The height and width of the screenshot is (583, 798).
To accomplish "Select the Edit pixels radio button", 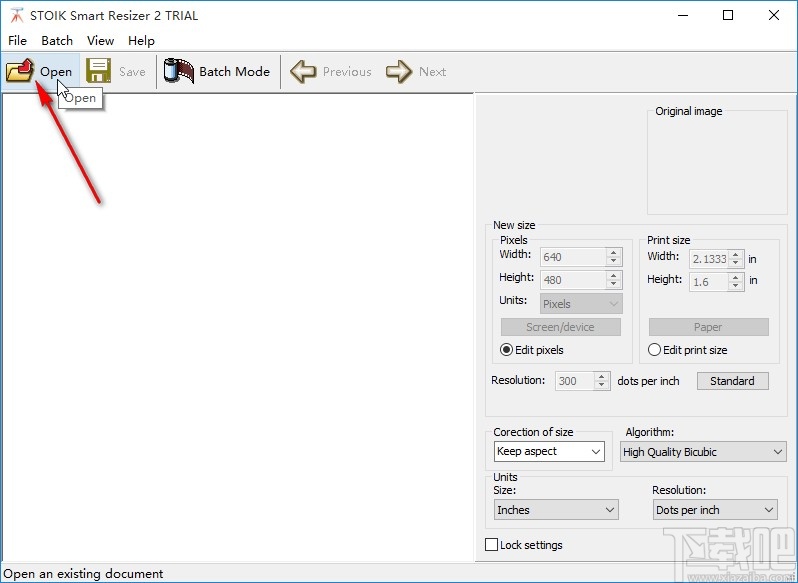I will [x=507, y=350].
